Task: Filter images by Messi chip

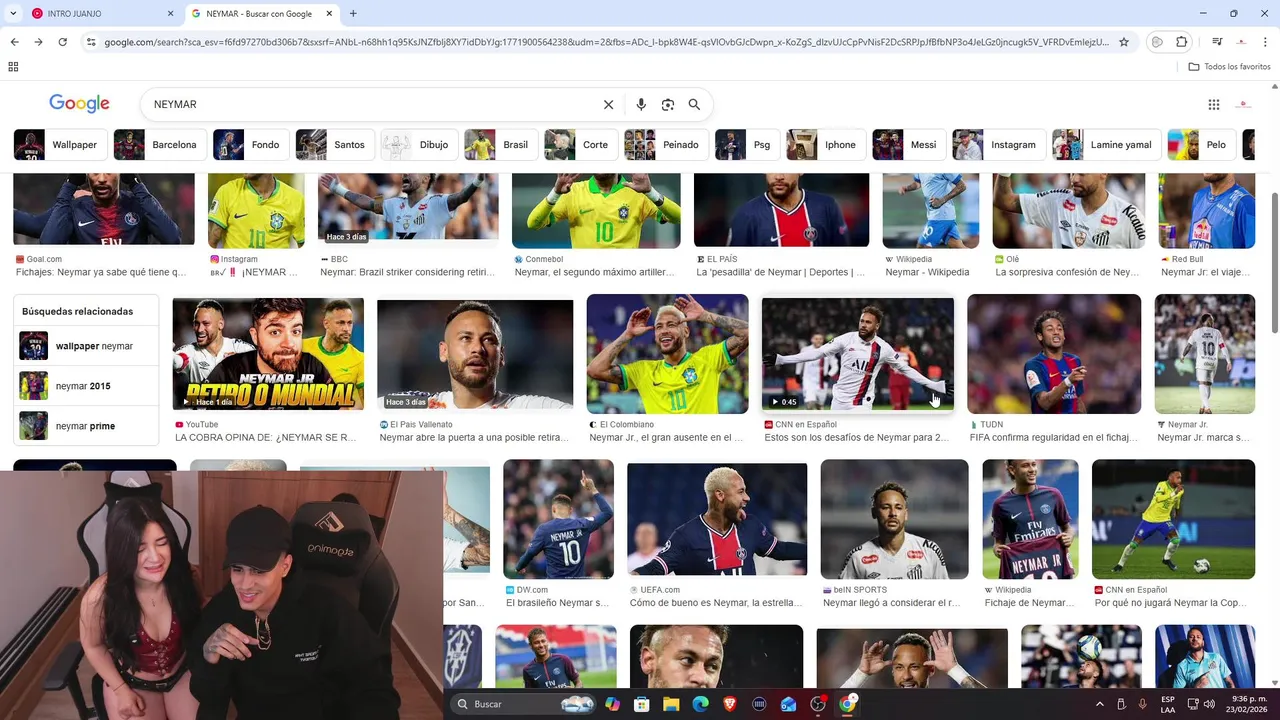Action: tap(908, 145)
